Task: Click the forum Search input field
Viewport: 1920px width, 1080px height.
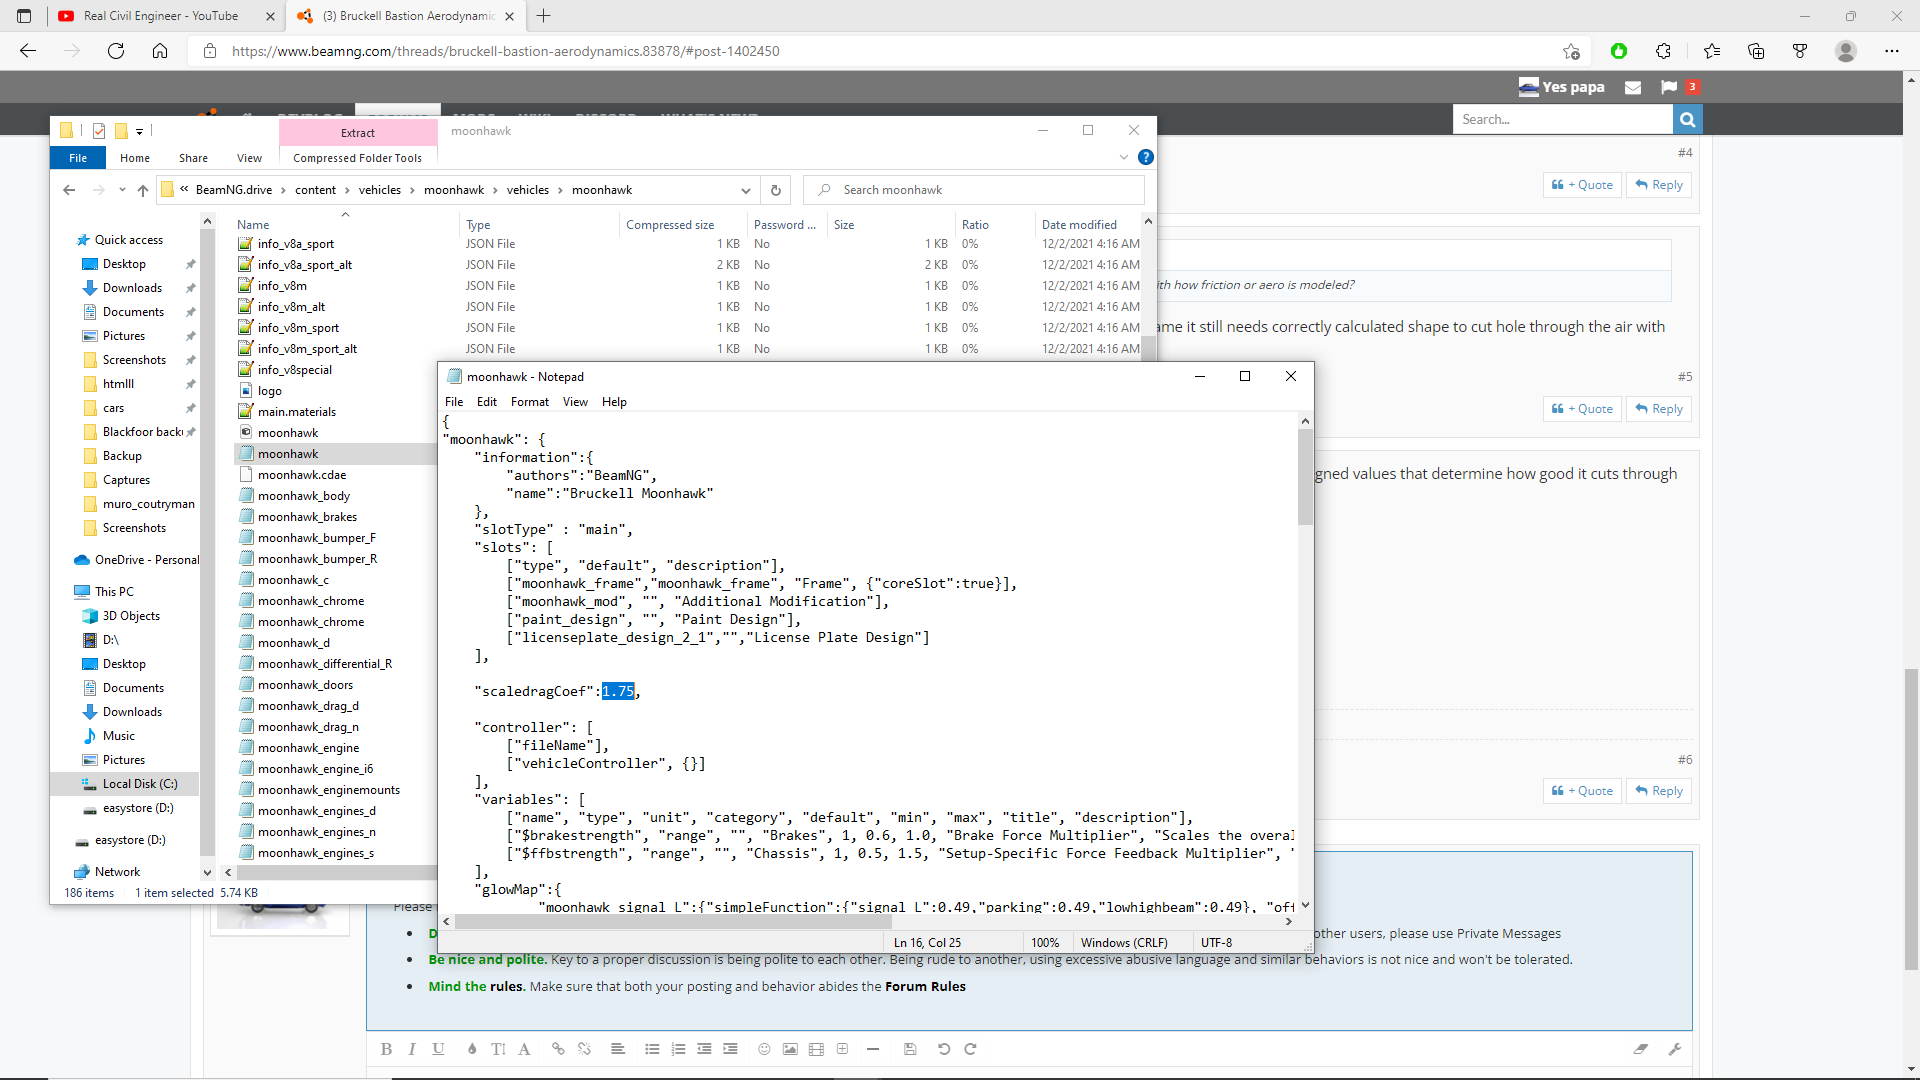Action: (x=1563, y=119)
